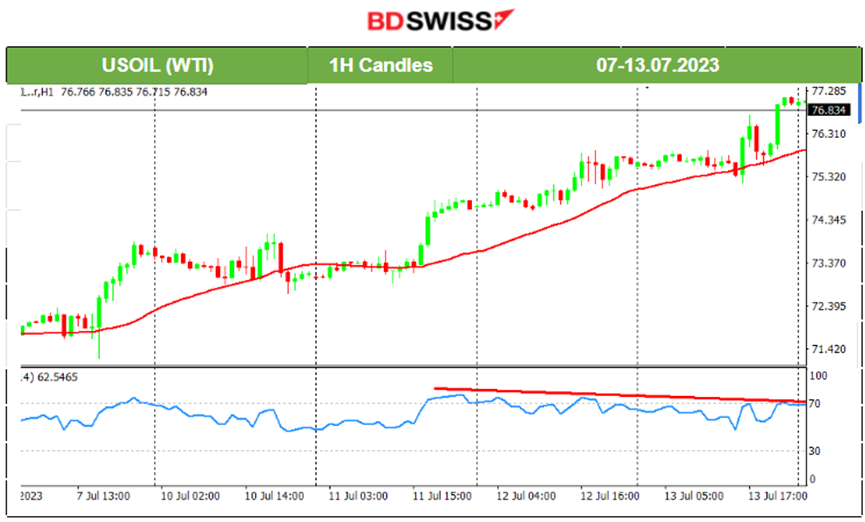Click the 12 Jul 04:00 time label
Screen dimensions: 865x522
click(524, 494)
